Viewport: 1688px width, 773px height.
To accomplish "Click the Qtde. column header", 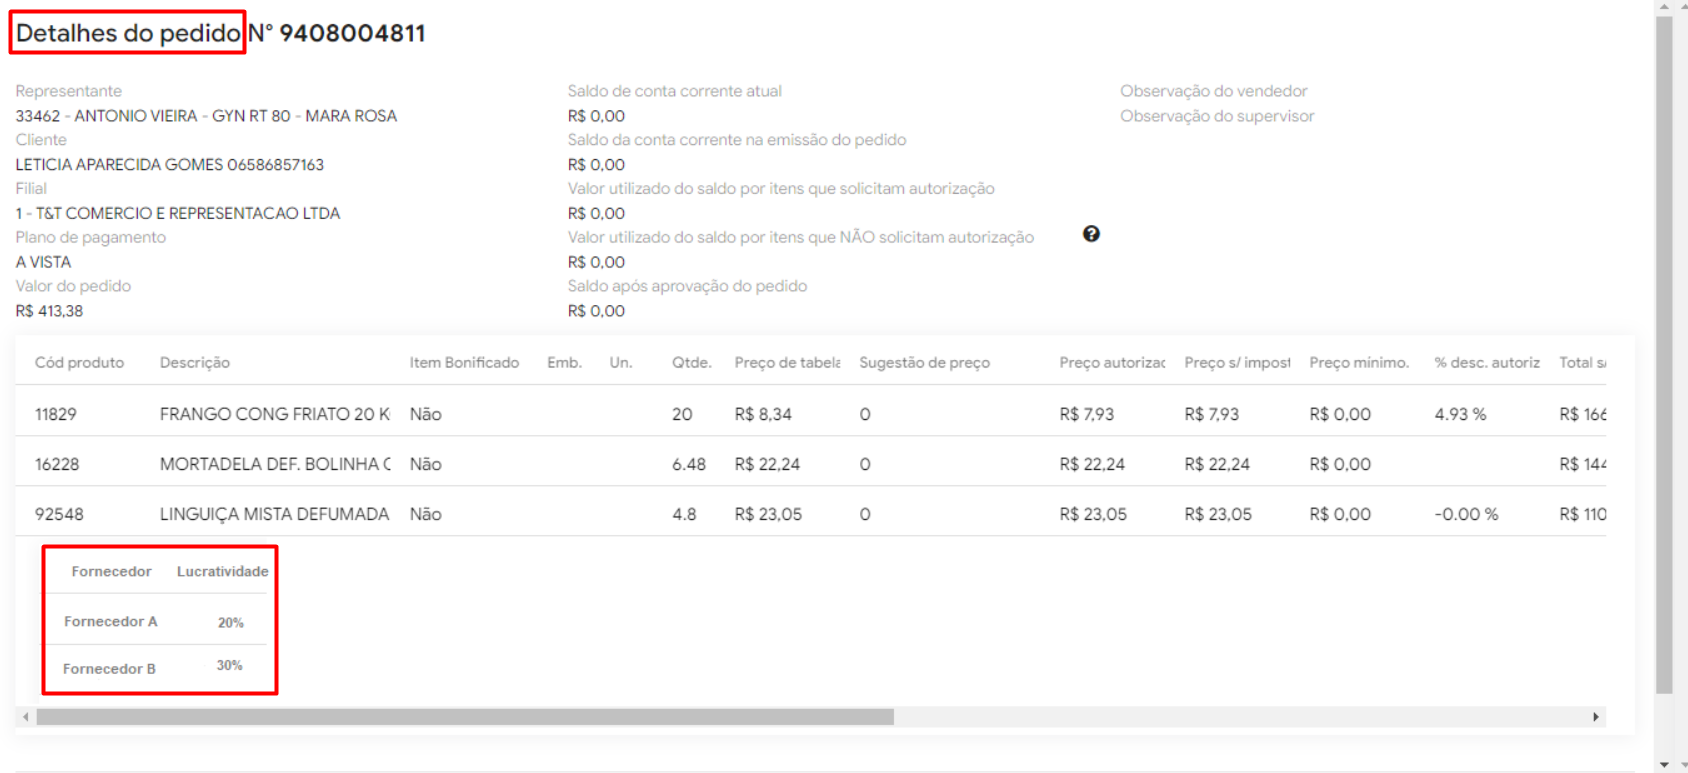I will tap(691, 363).
